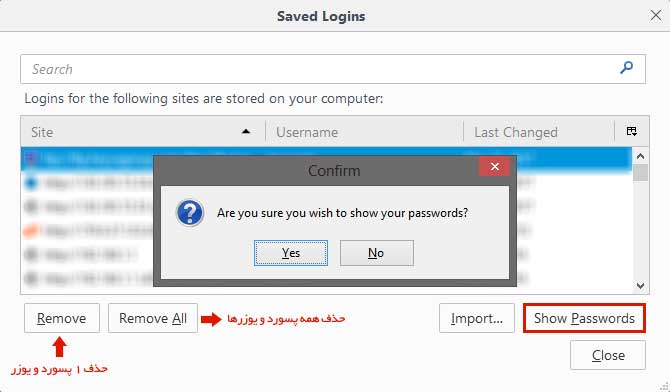
Task: Click the magnifier icon in the search box
Action: pyautogui.click(x=626, y=68)
